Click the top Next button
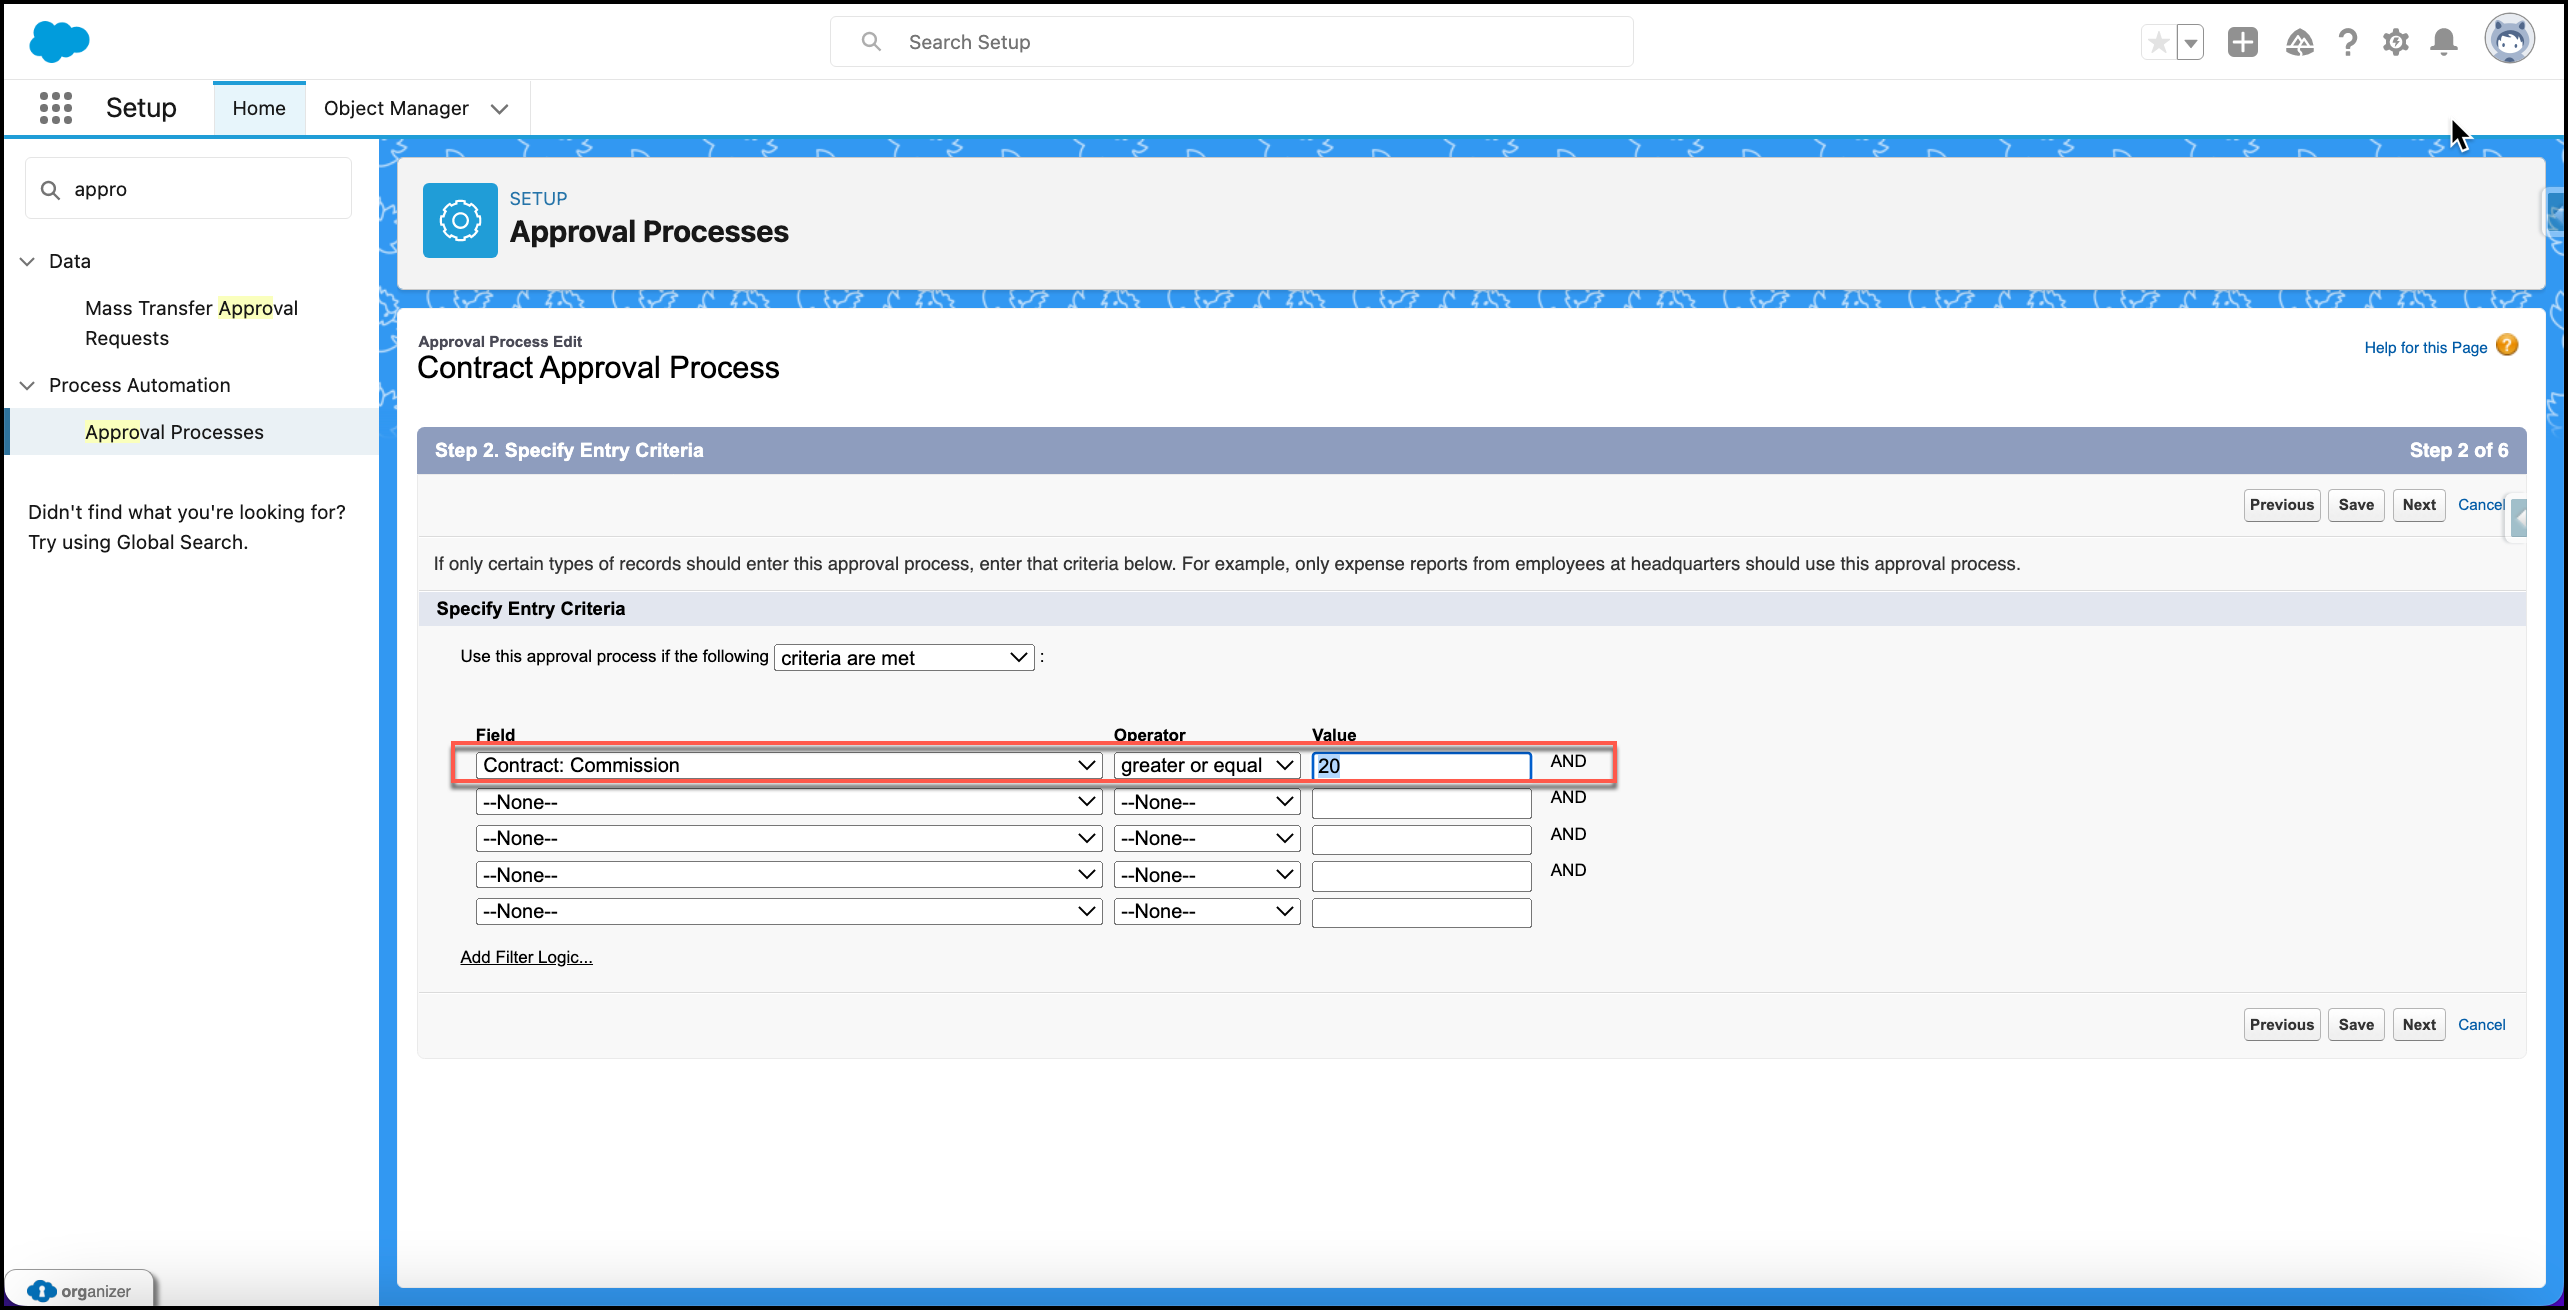 point(2419,505)
